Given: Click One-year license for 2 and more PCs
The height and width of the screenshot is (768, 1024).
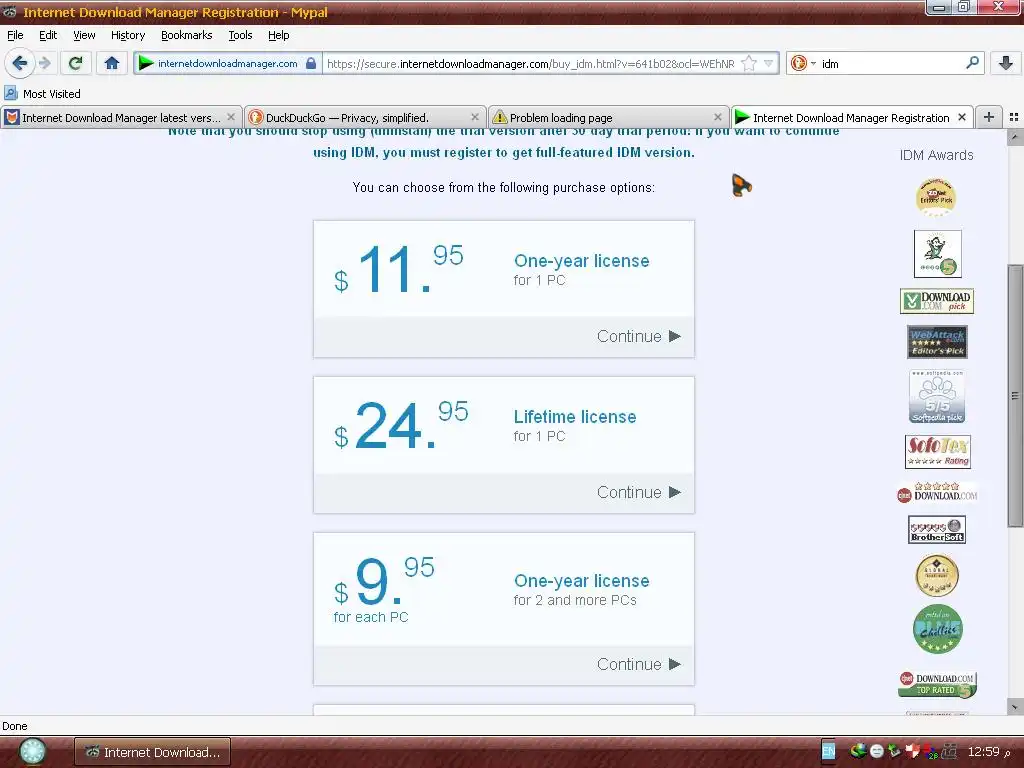Looking at the screenshot, I should coord(581,589).
